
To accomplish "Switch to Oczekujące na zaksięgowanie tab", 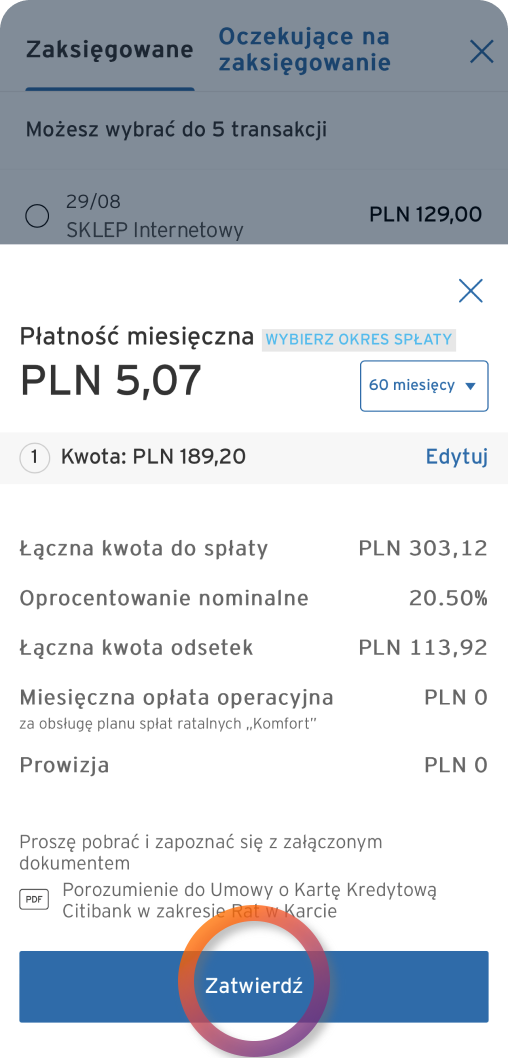I will pos(304,49).
